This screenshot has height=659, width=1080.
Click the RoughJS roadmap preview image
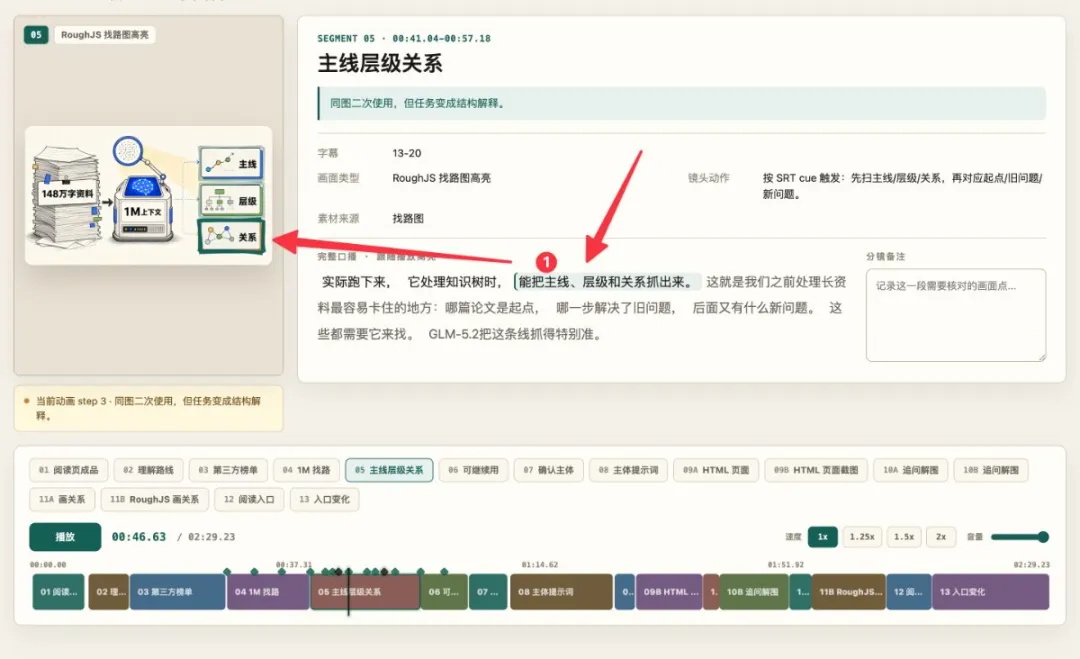149,196
